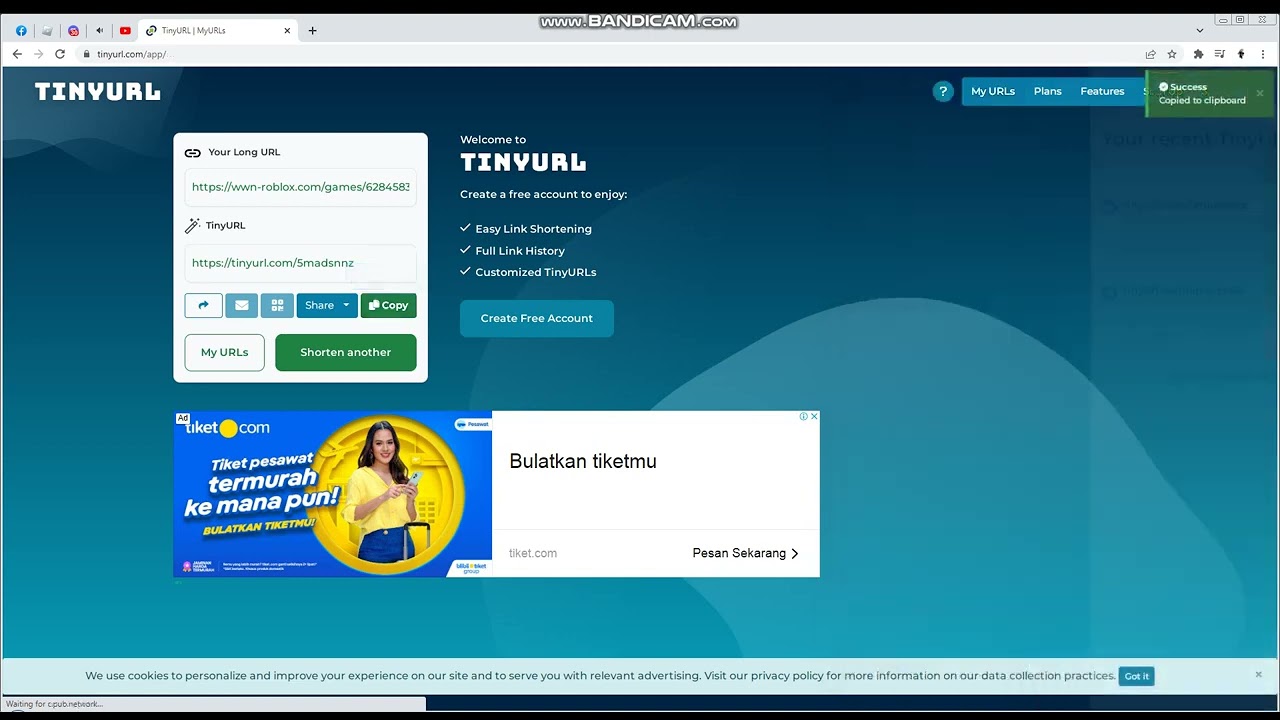
Task: Copy the TinyURL to clipboard
Action: [388, 305]
